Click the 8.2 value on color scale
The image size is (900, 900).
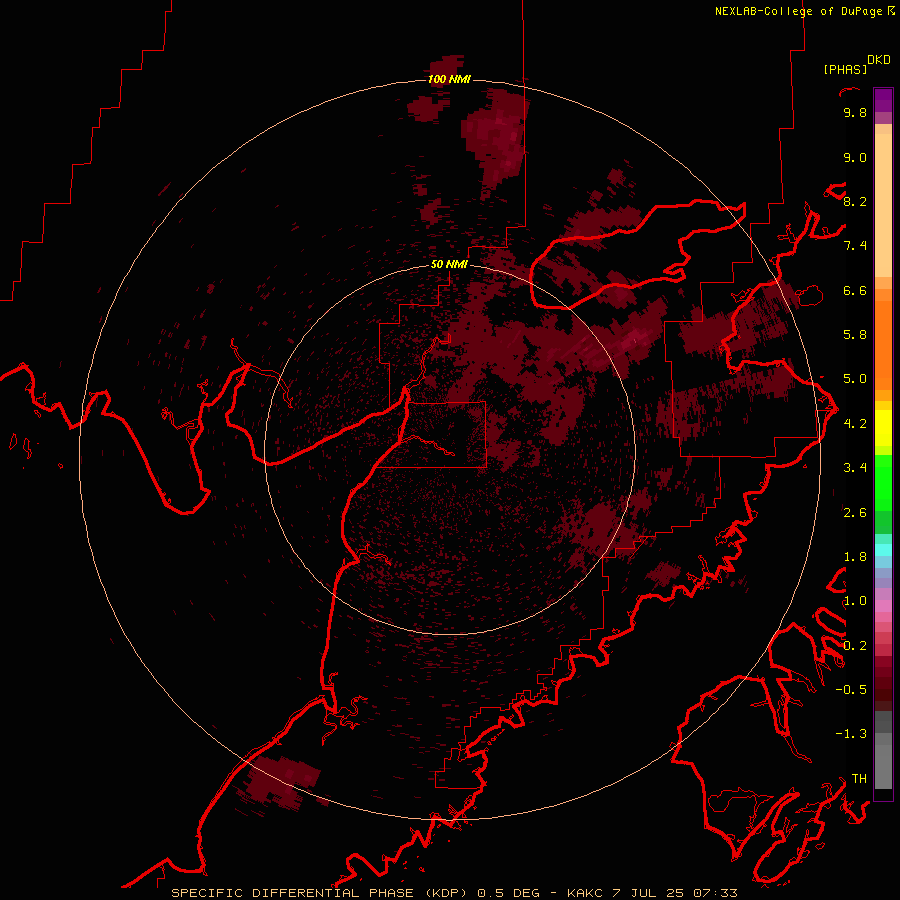point(855,201)
